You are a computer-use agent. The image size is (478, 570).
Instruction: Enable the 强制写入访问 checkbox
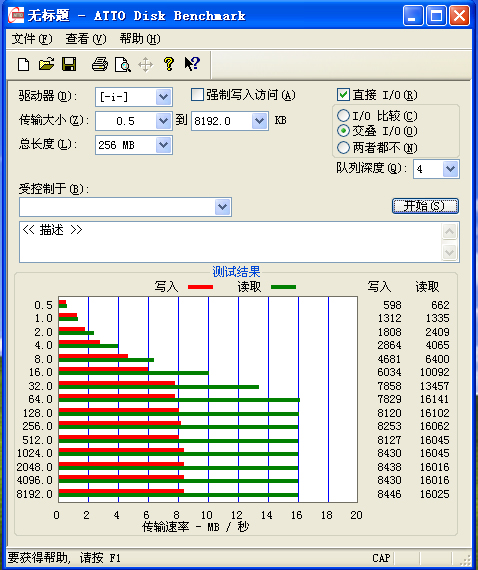(197, 95)
